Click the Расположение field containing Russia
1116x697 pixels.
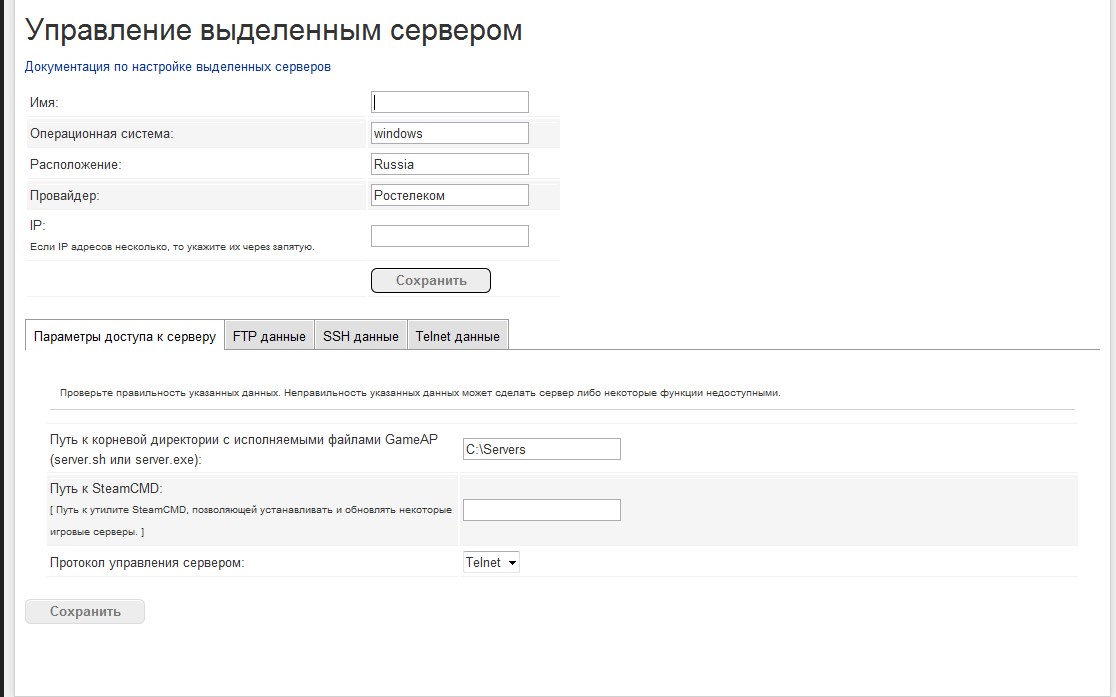pos(449,164)
